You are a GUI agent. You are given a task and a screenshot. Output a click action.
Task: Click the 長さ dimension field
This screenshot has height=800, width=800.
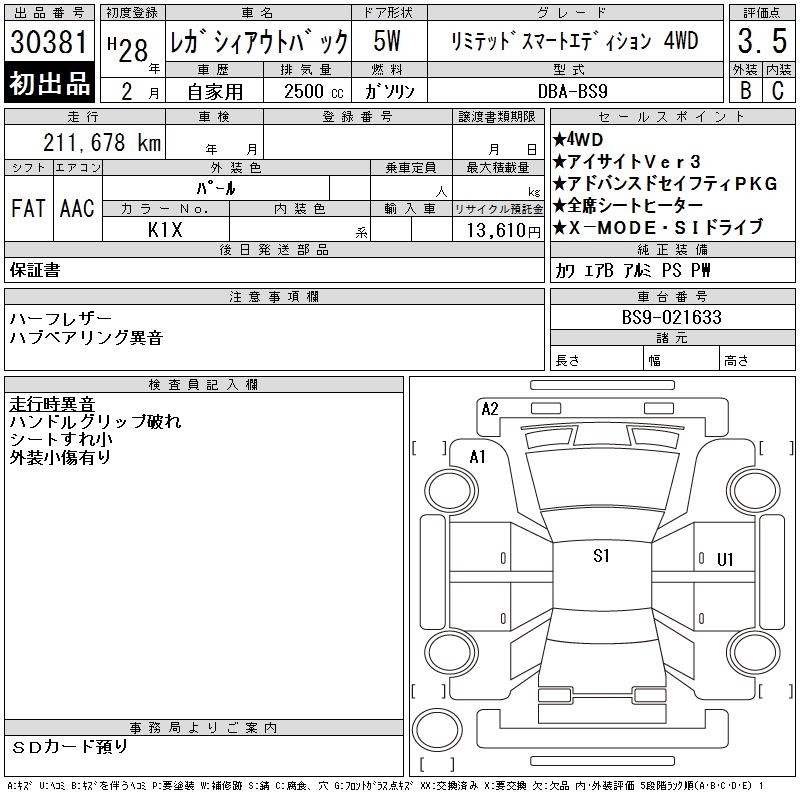point(596,358)
